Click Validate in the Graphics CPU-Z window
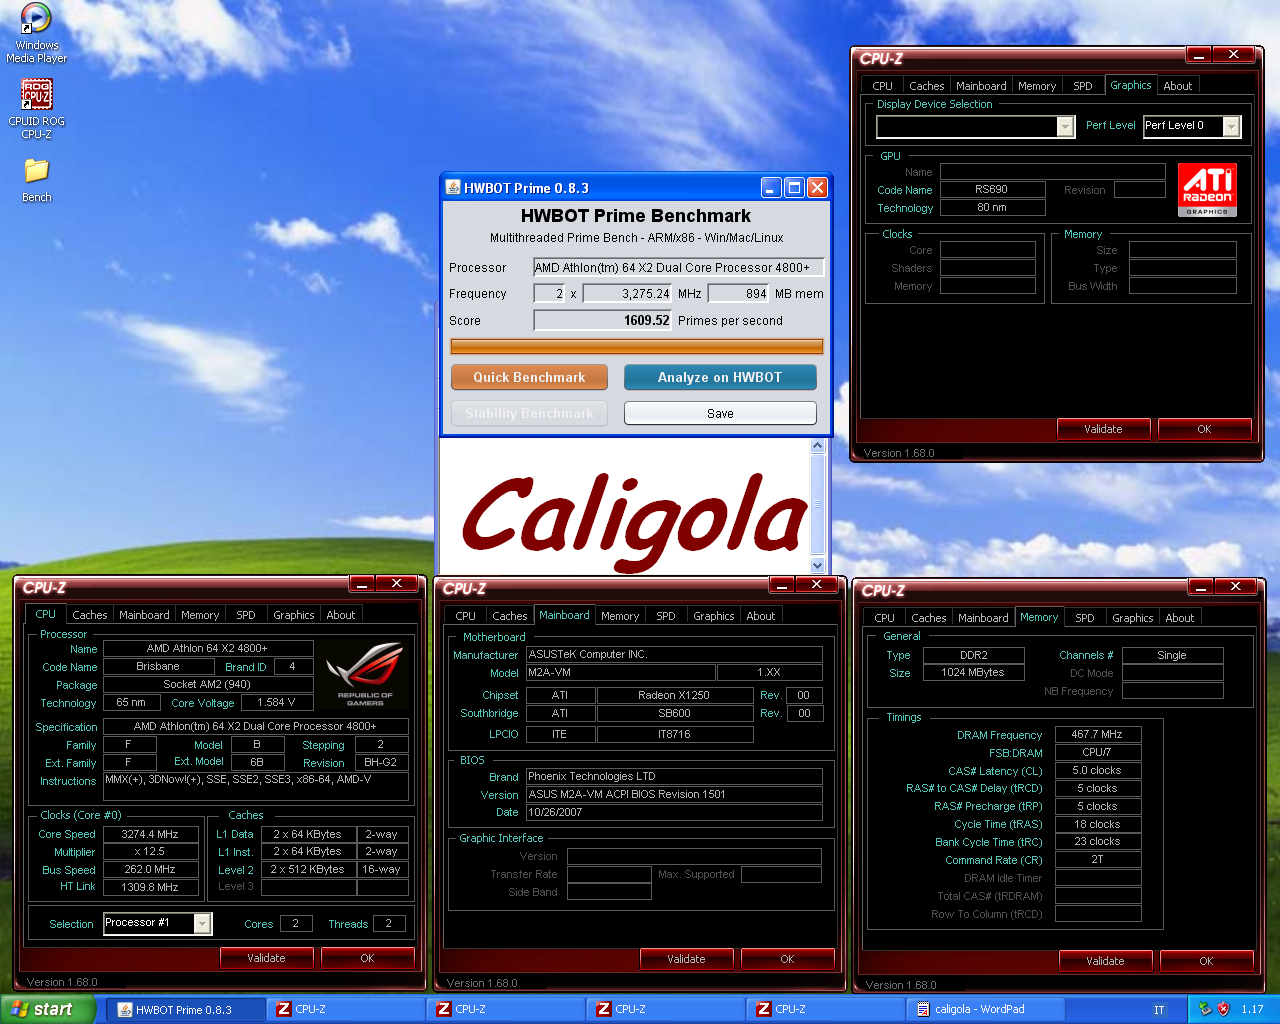 pyautogui.click(x=1103, y=429)
